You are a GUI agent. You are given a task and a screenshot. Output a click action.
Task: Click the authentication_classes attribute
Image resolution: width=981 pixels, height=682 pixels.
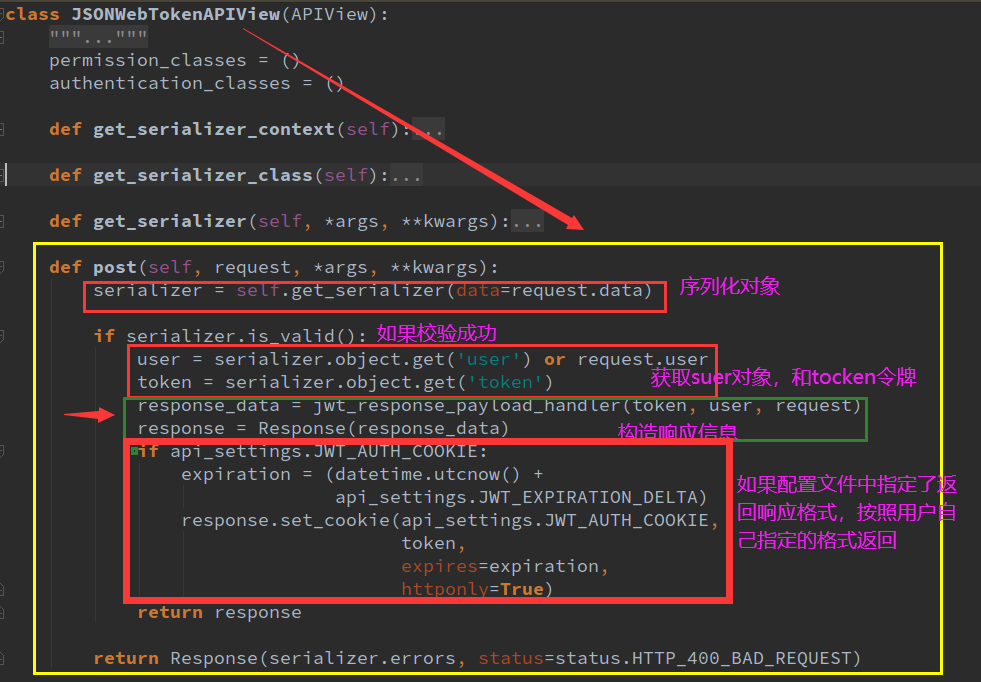(170, 83)
